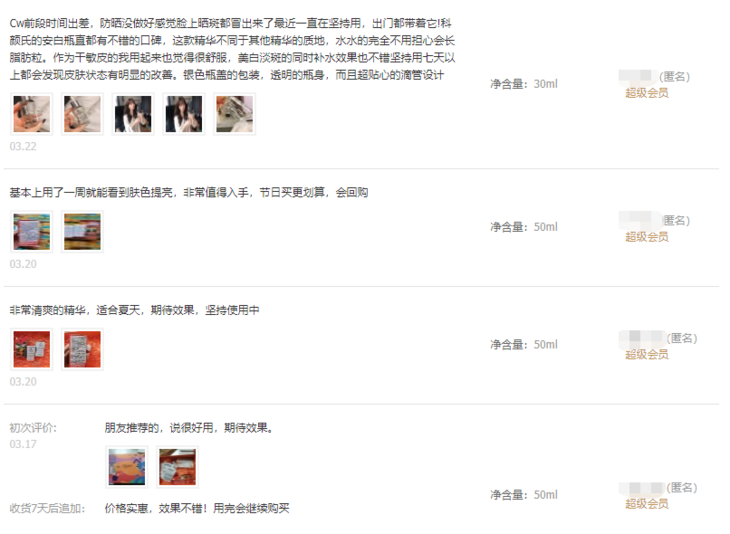Click 超级会员 badge of 肤色提亮 reviewer
This screenshot has width=730, height=534.
[647, 237]
